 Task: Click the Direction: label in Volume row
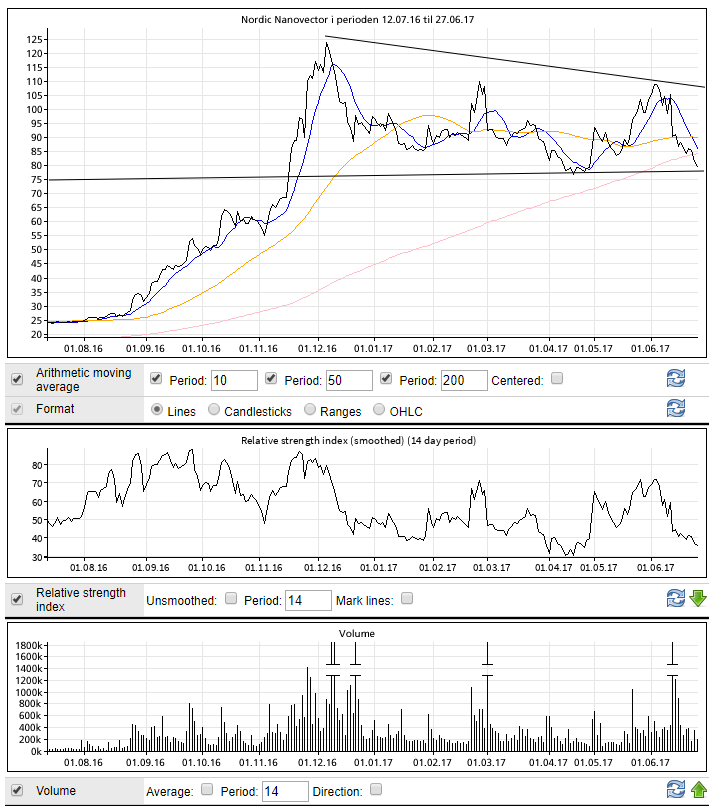click(x=337, y=792)
